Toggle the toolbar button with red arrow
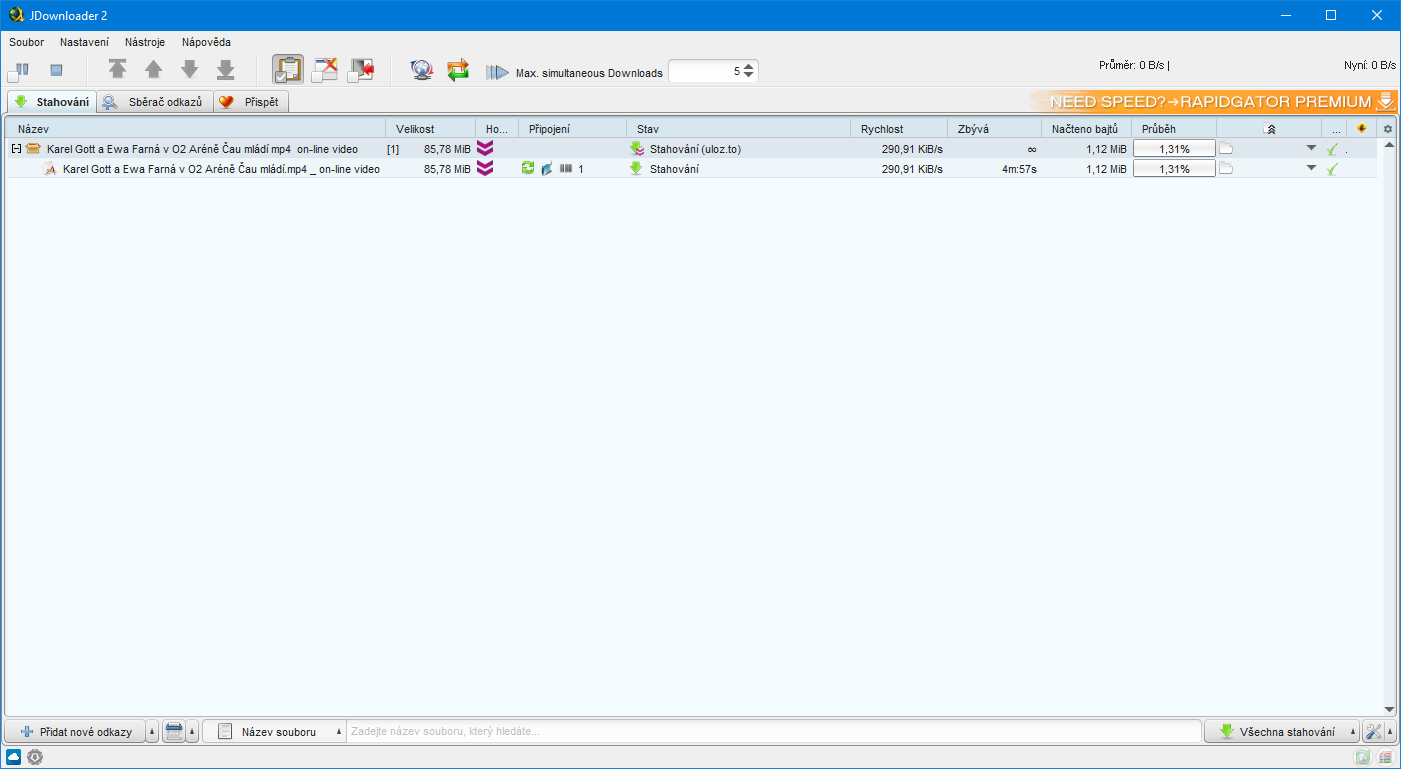 (x=361, y=70)
